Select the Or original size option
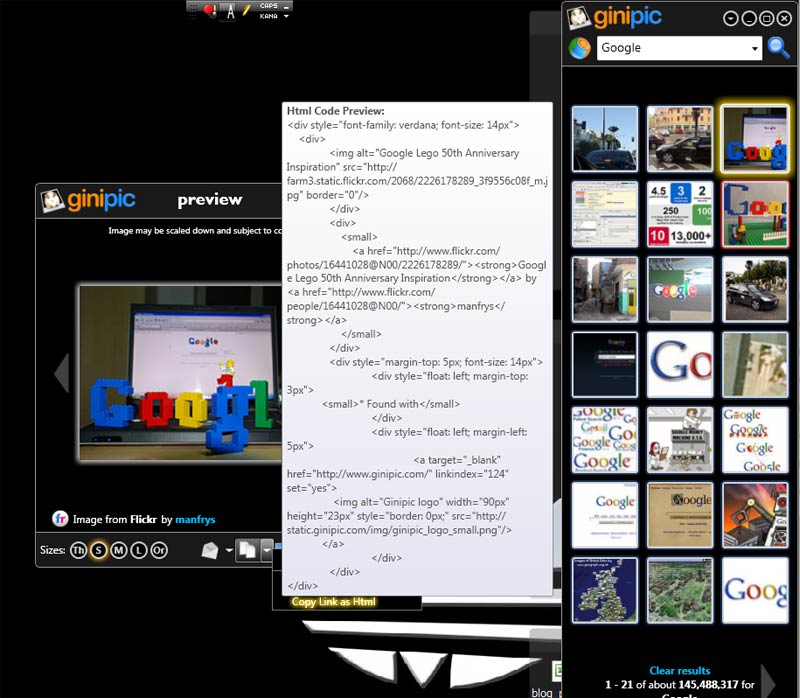The height and width of the screenshot is (698, 800). [x=159, y=550]
